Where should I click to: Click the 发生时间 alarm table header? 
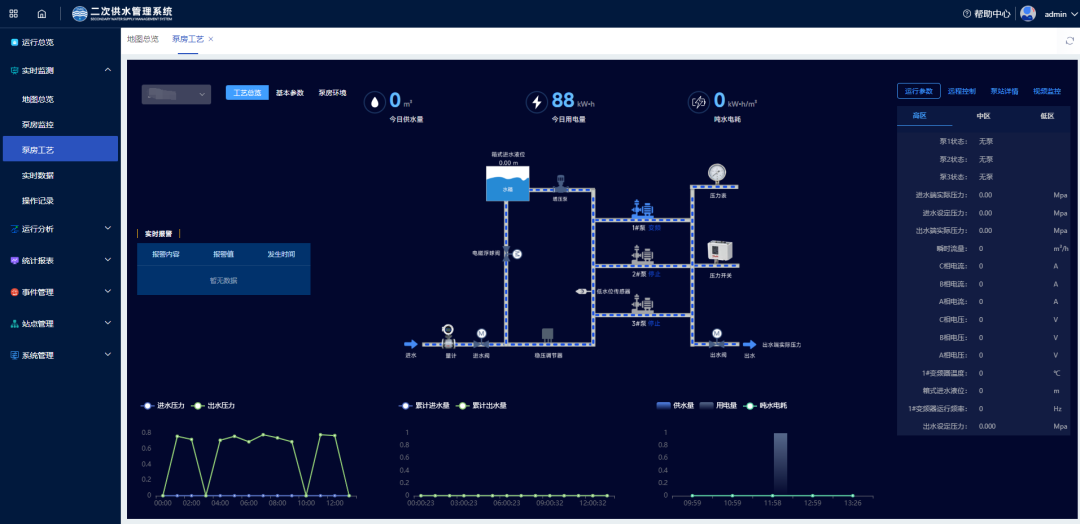(281, 254)
